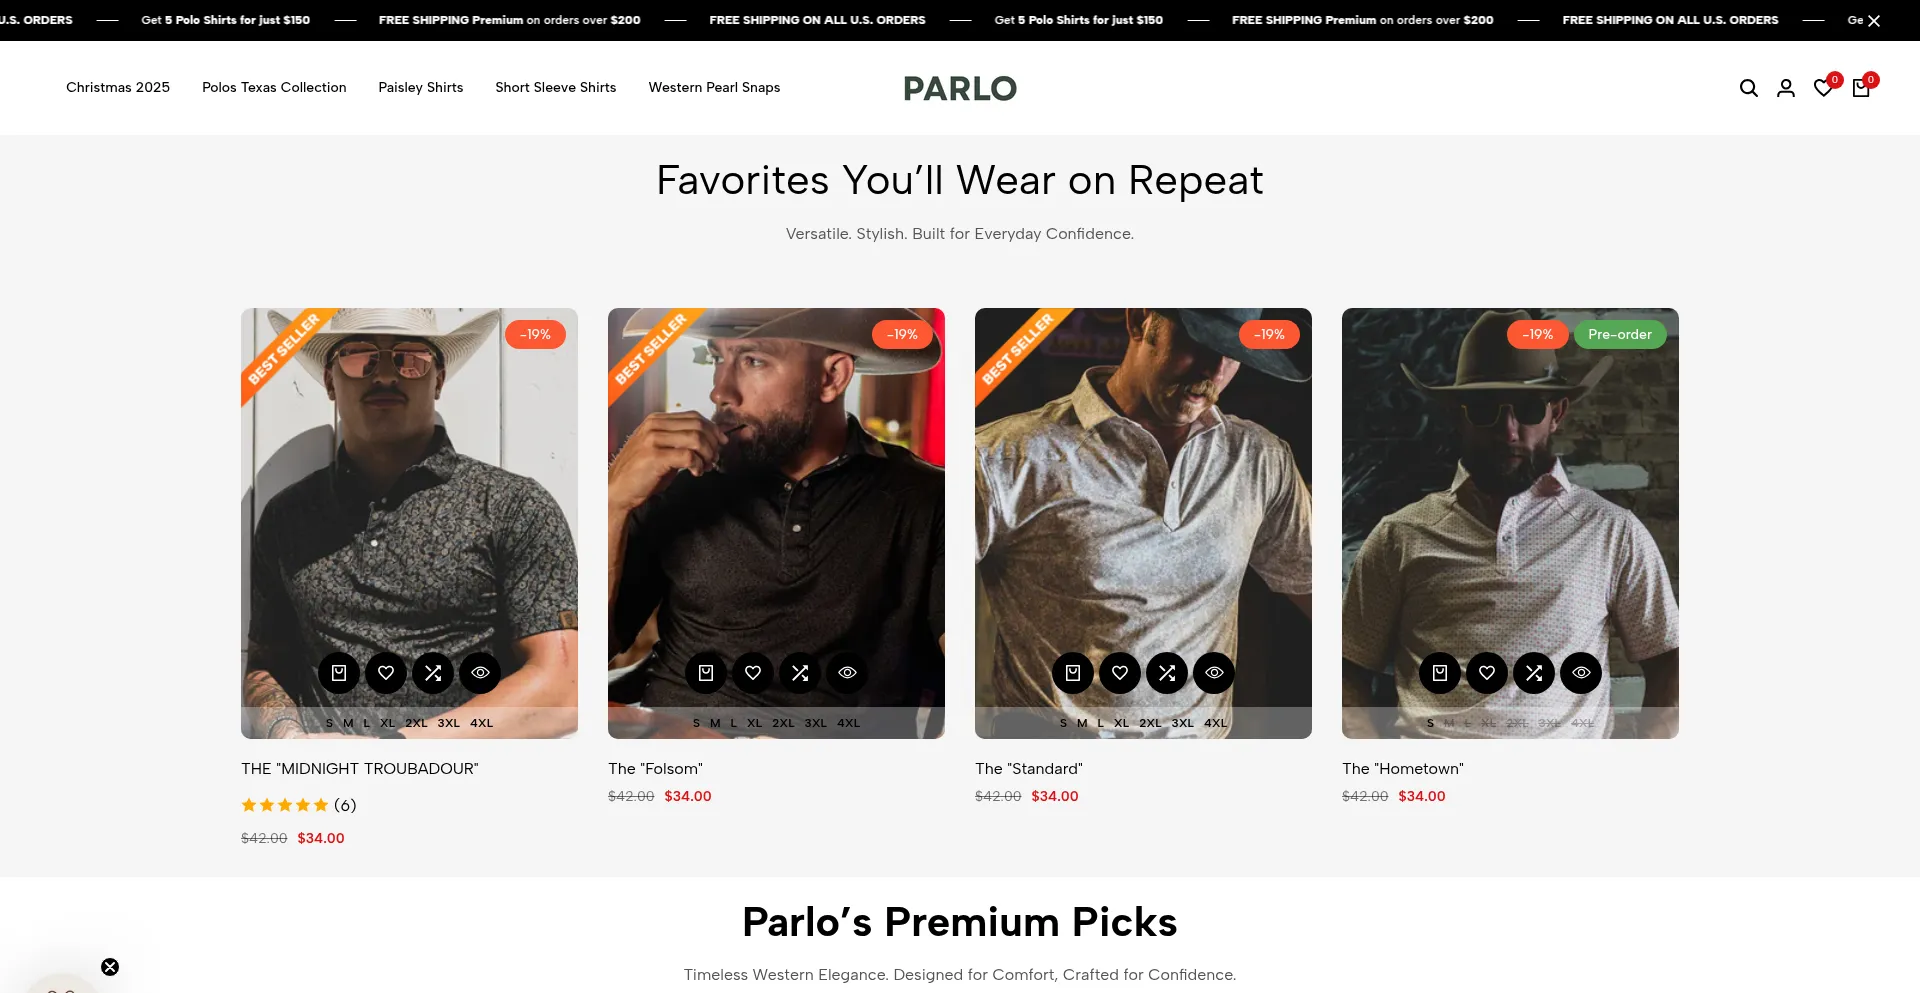Screen dimensions: 1920x993
Task: Compare The Standard using shuffle icon
Action: (x=1167, y=673)
